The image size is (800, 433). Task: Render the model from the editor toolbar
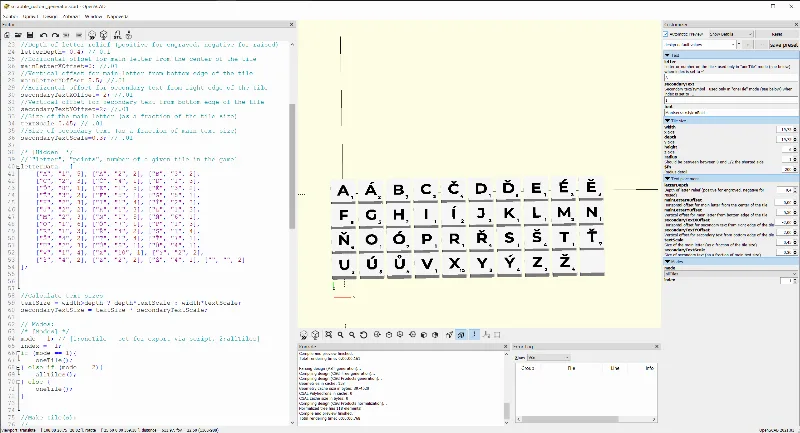(104, 35)
